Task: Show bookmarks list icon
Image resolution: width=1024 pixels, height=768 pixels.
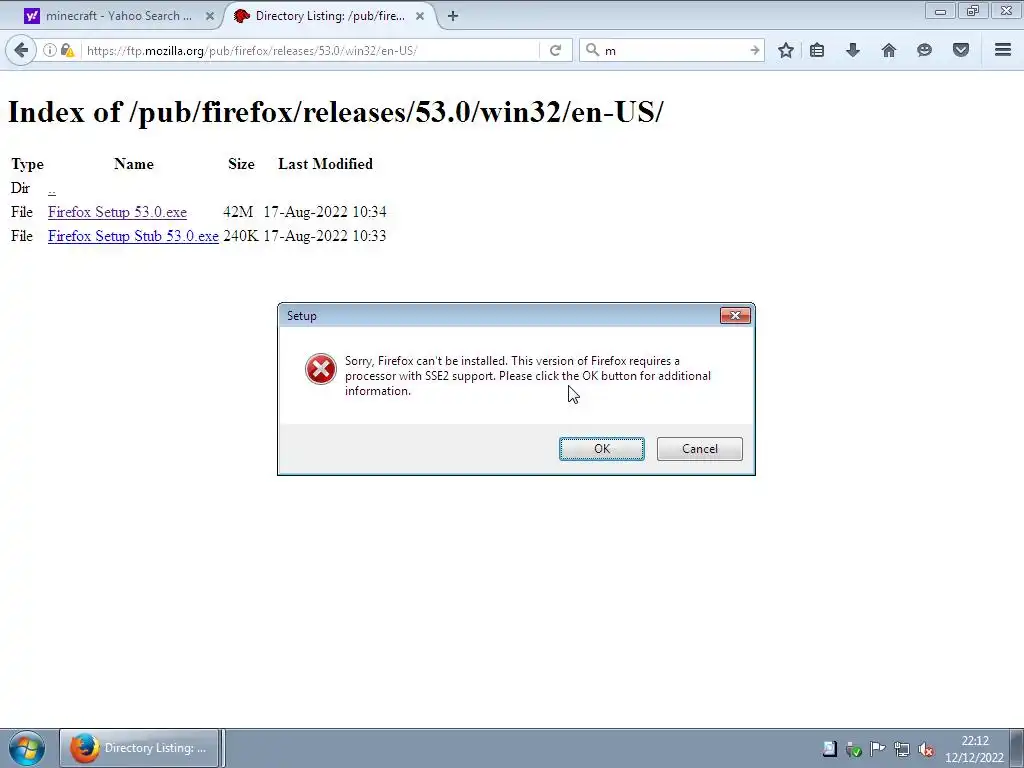Action: coord(816,50)
